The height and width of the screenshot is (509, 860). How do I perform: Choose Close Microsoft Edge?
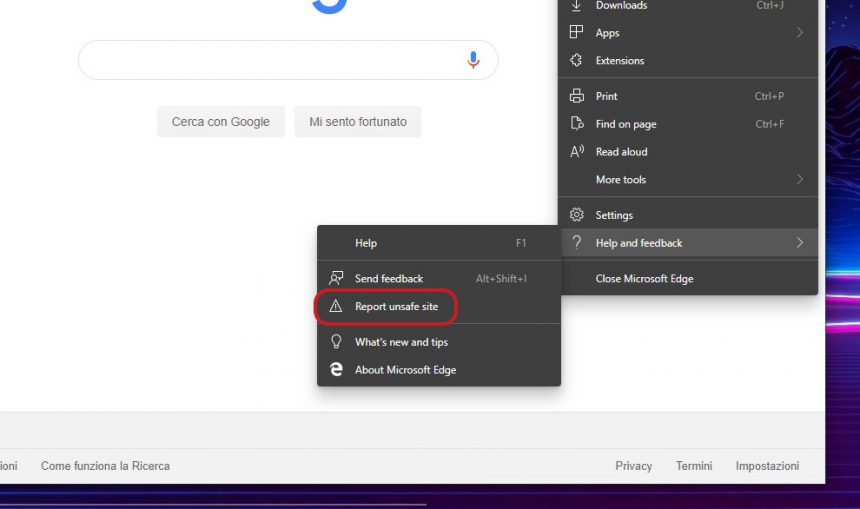[x=688, y=279]
